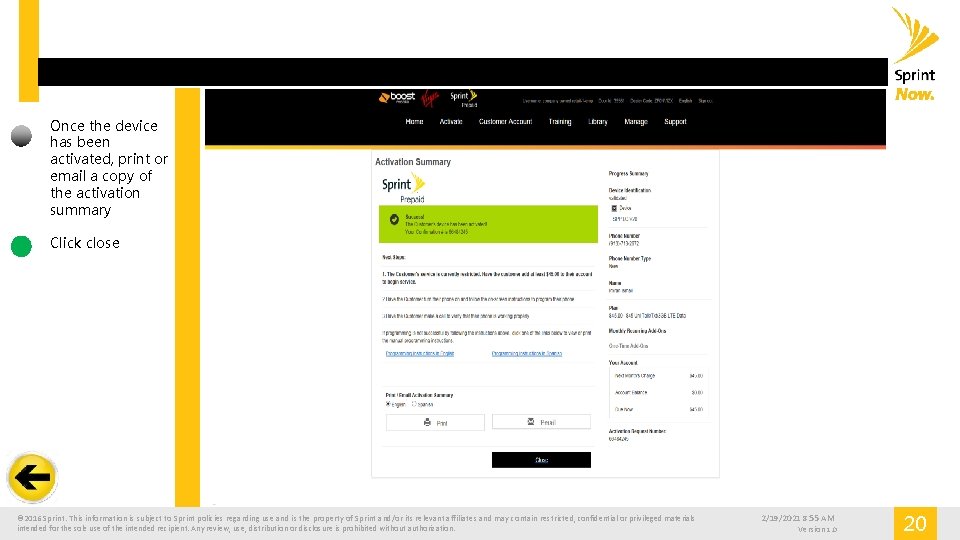Image resolution: width=960 pixels, height=540 pixels.
Task: Click the English link in top header
Action: (x=685, y=101)
